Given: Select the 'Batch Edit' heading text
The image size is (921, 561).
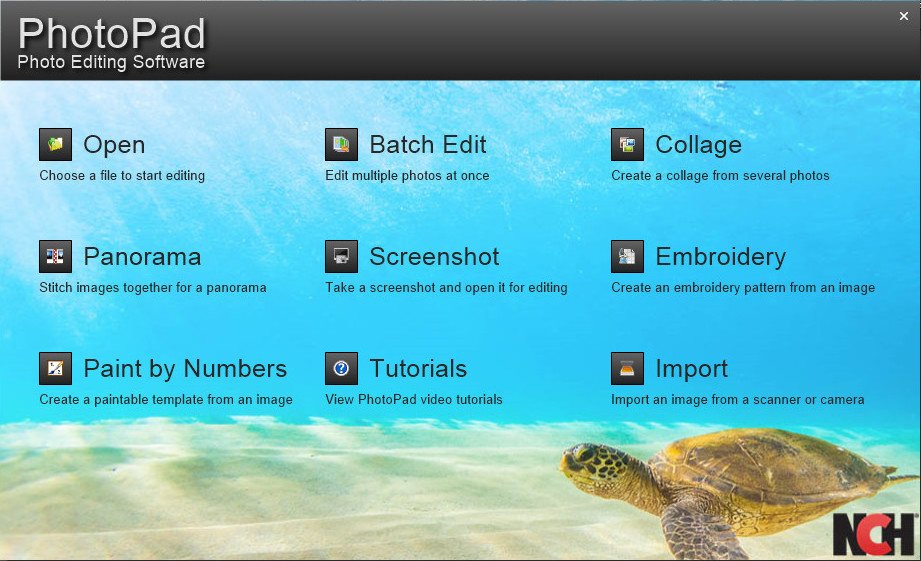Looking at the screenshot, I should [x=428, y=145].
